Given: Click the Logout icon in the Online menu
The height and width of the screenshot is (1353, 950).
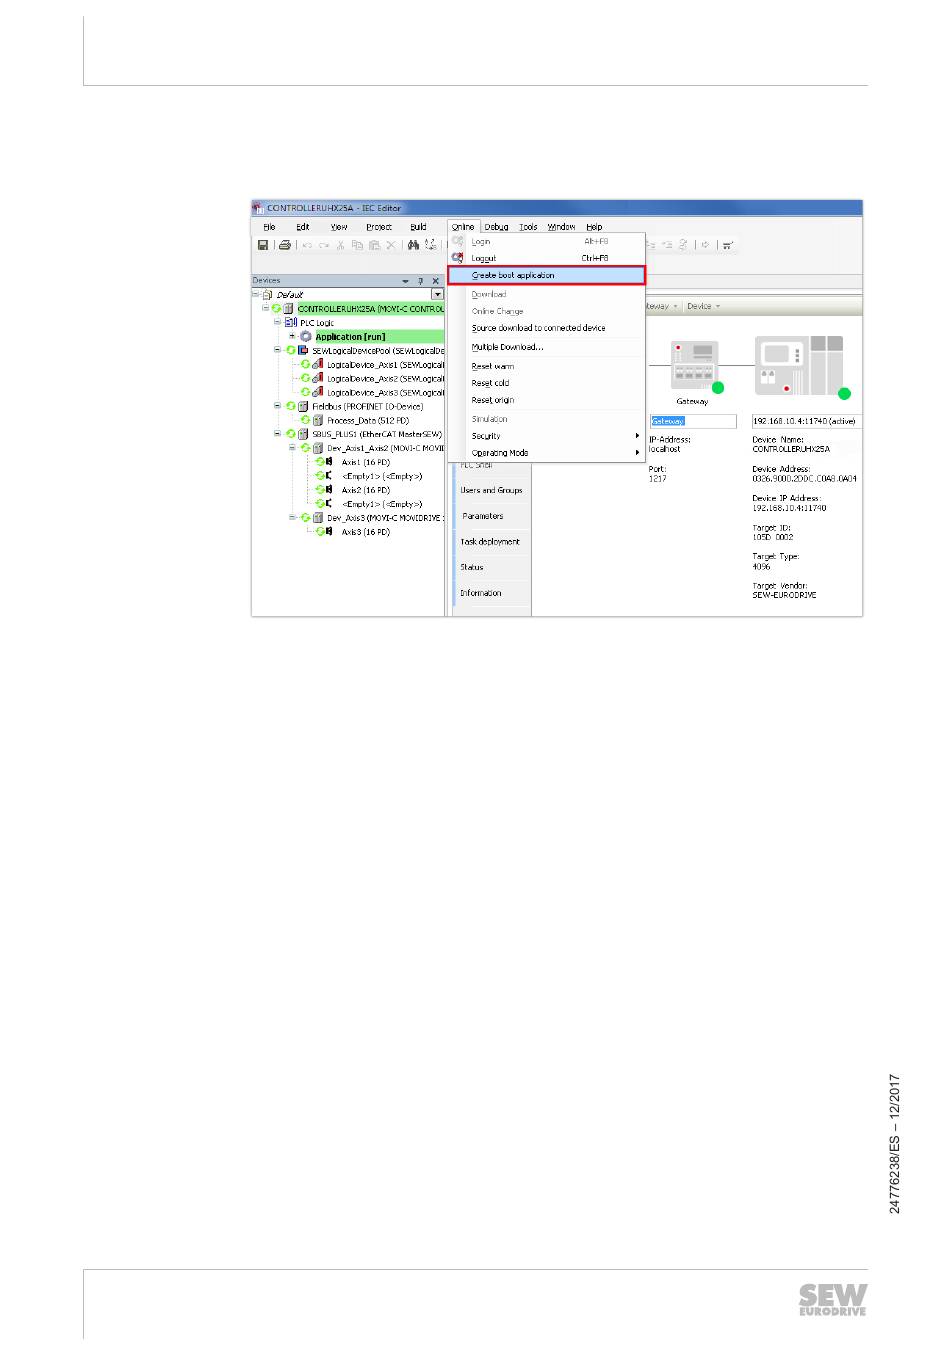Looking at the screenshot, I should tap(458, 258).
